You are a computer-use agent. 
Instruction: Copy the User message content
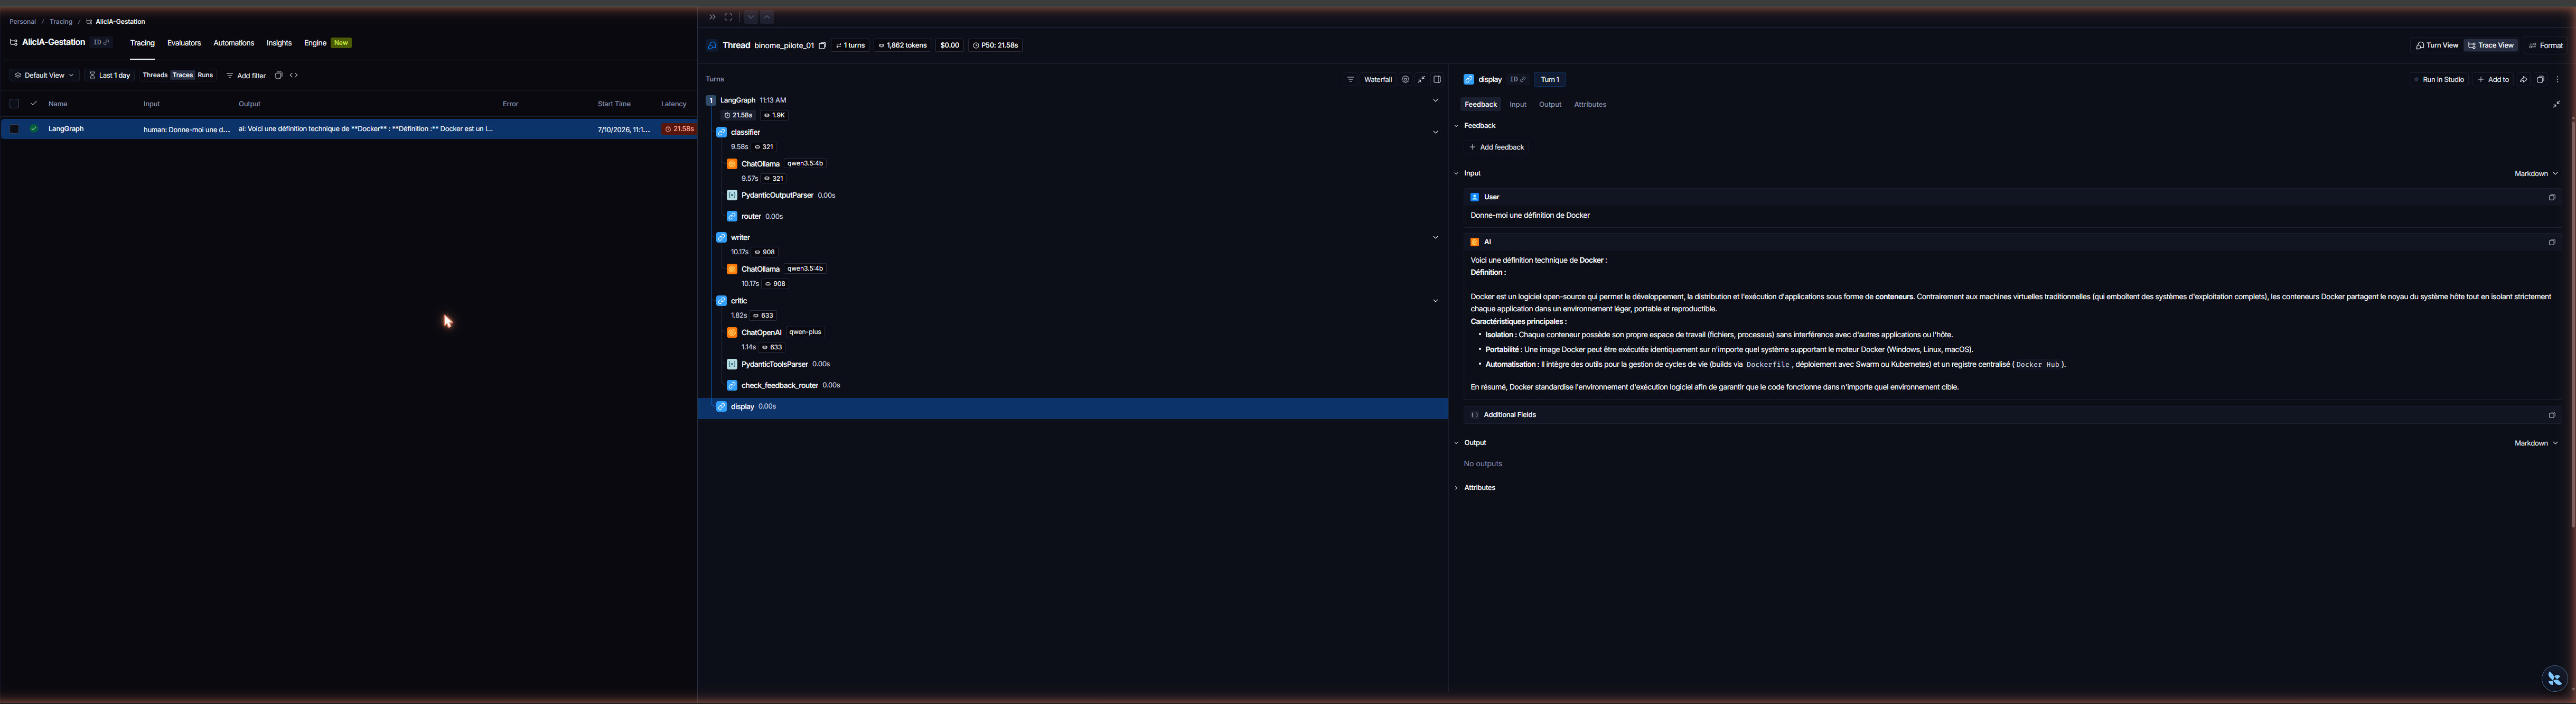(2551, 197)
